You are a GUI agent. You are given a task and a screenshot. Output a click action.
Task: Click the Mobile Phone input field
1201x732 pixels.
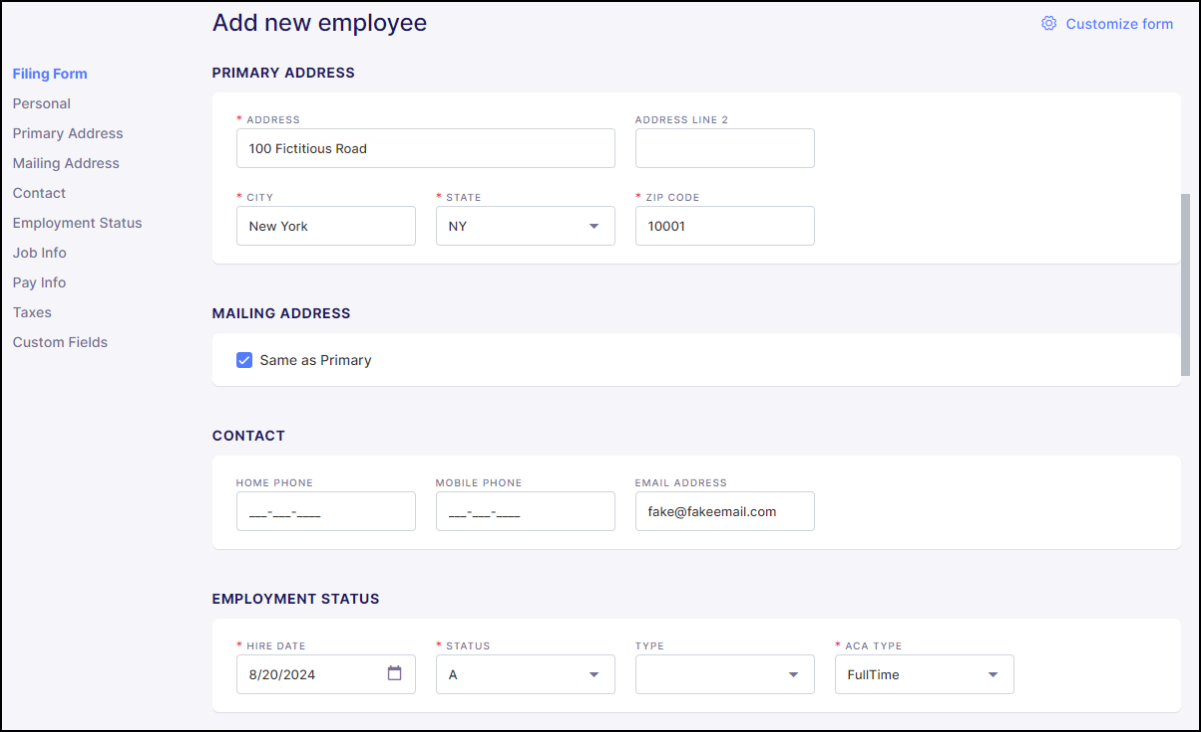tap(525, 511)
